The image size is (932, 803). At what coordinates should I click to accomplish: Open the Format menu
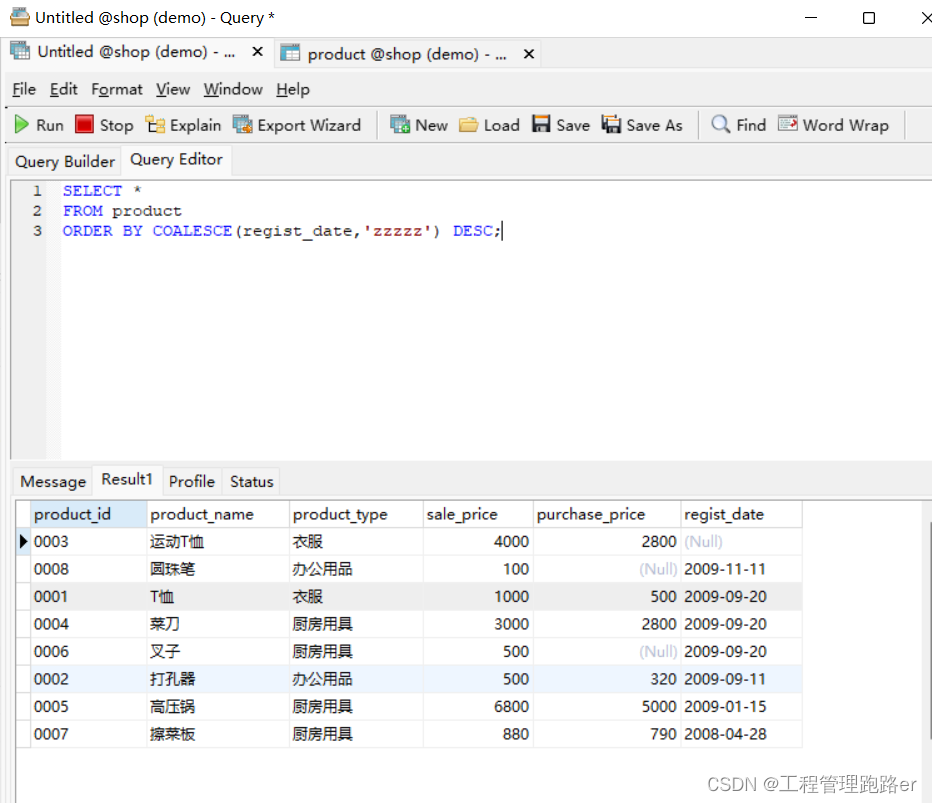point(117,89)
